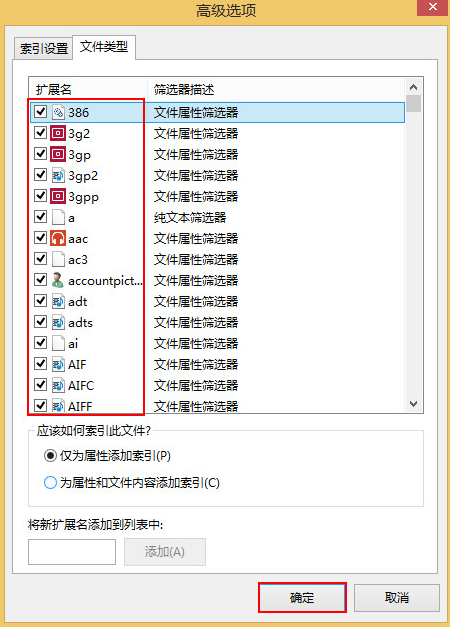
Task: Uncheck the adt extension checkbox
Action: coord(40,301)
